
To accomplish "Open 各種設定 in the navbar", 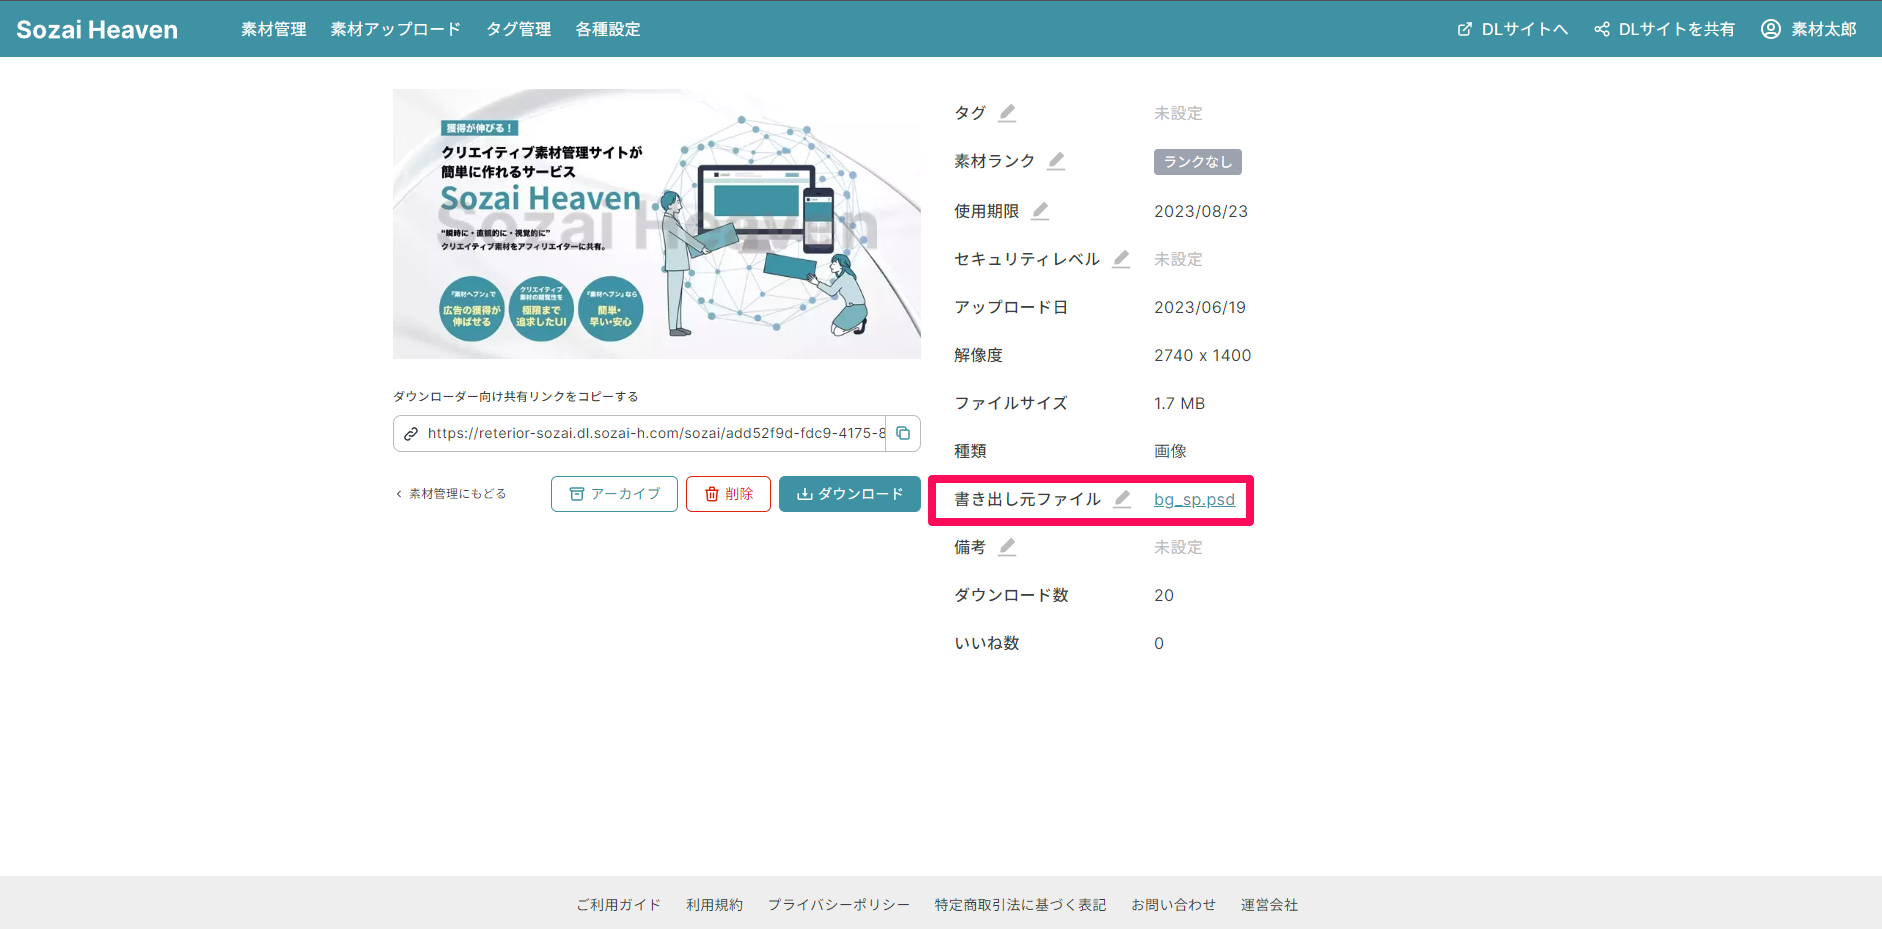I will 608,29.
